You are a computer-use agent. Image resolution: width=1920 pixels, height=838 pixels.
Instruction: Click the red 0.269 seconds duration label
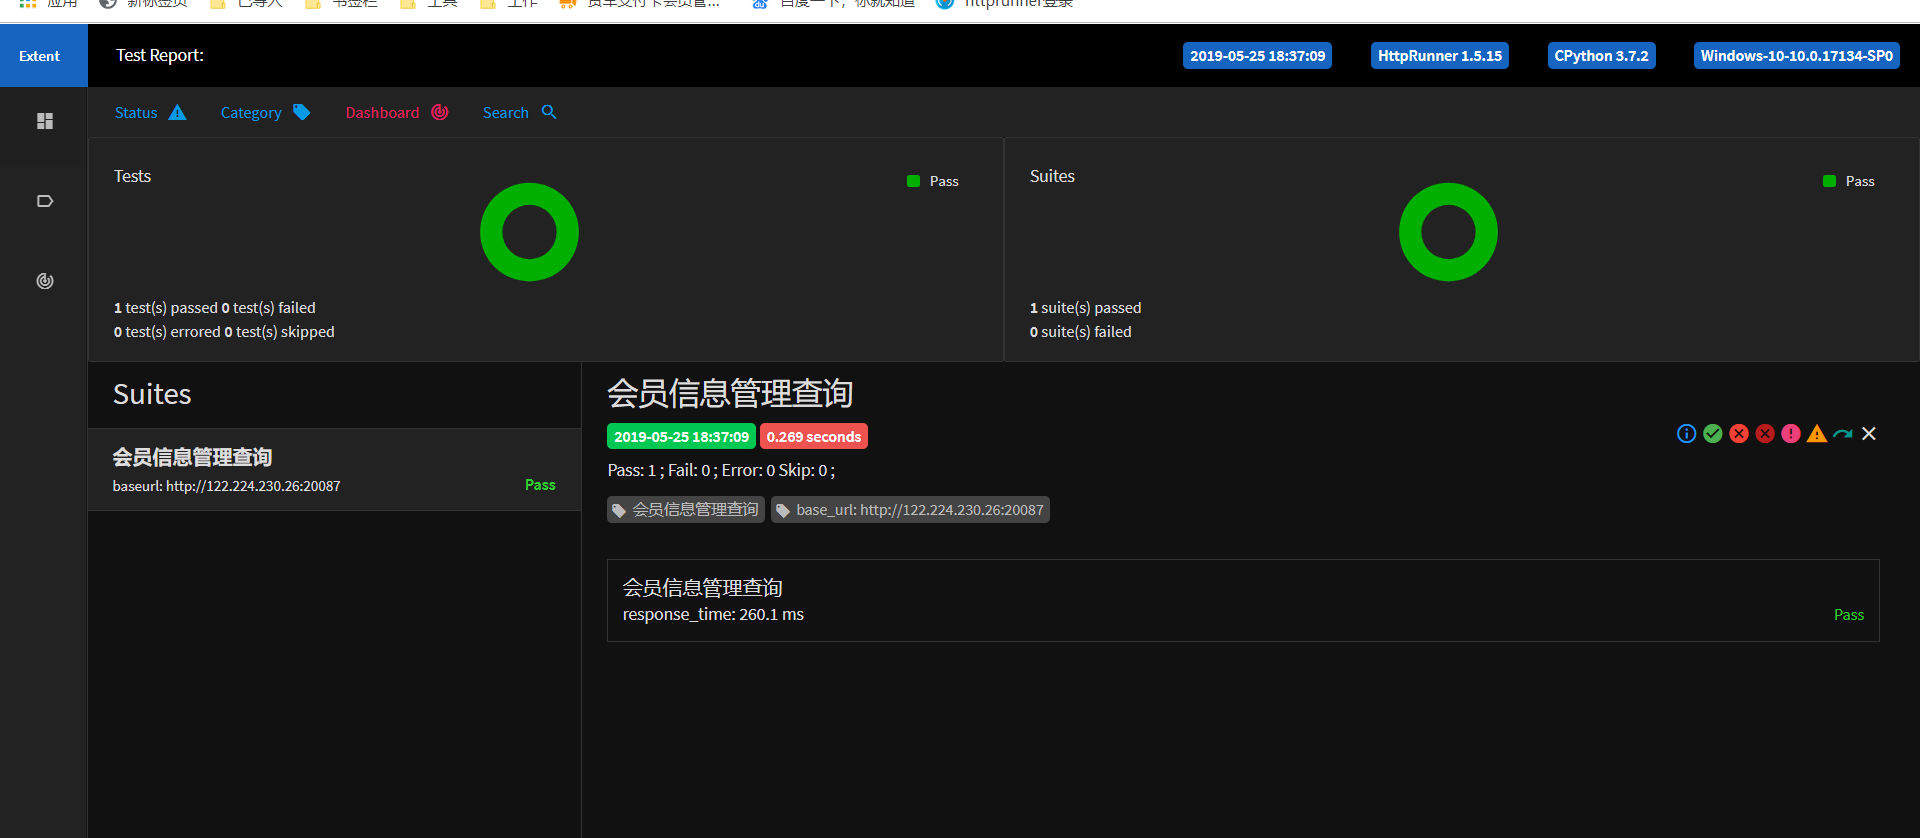point(814,437)
